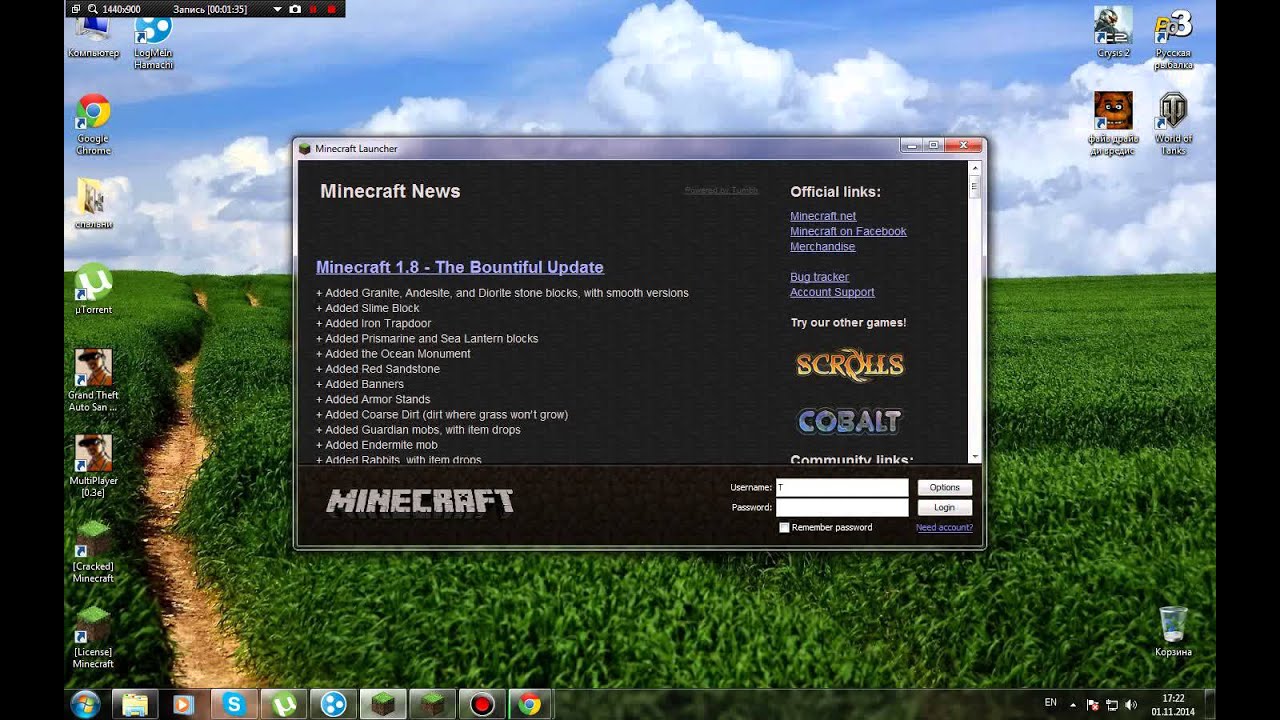Switch to first Minecraft taskbar button
The height and width of the screenshot is (720, 1280).
click(x=383, y=704)
